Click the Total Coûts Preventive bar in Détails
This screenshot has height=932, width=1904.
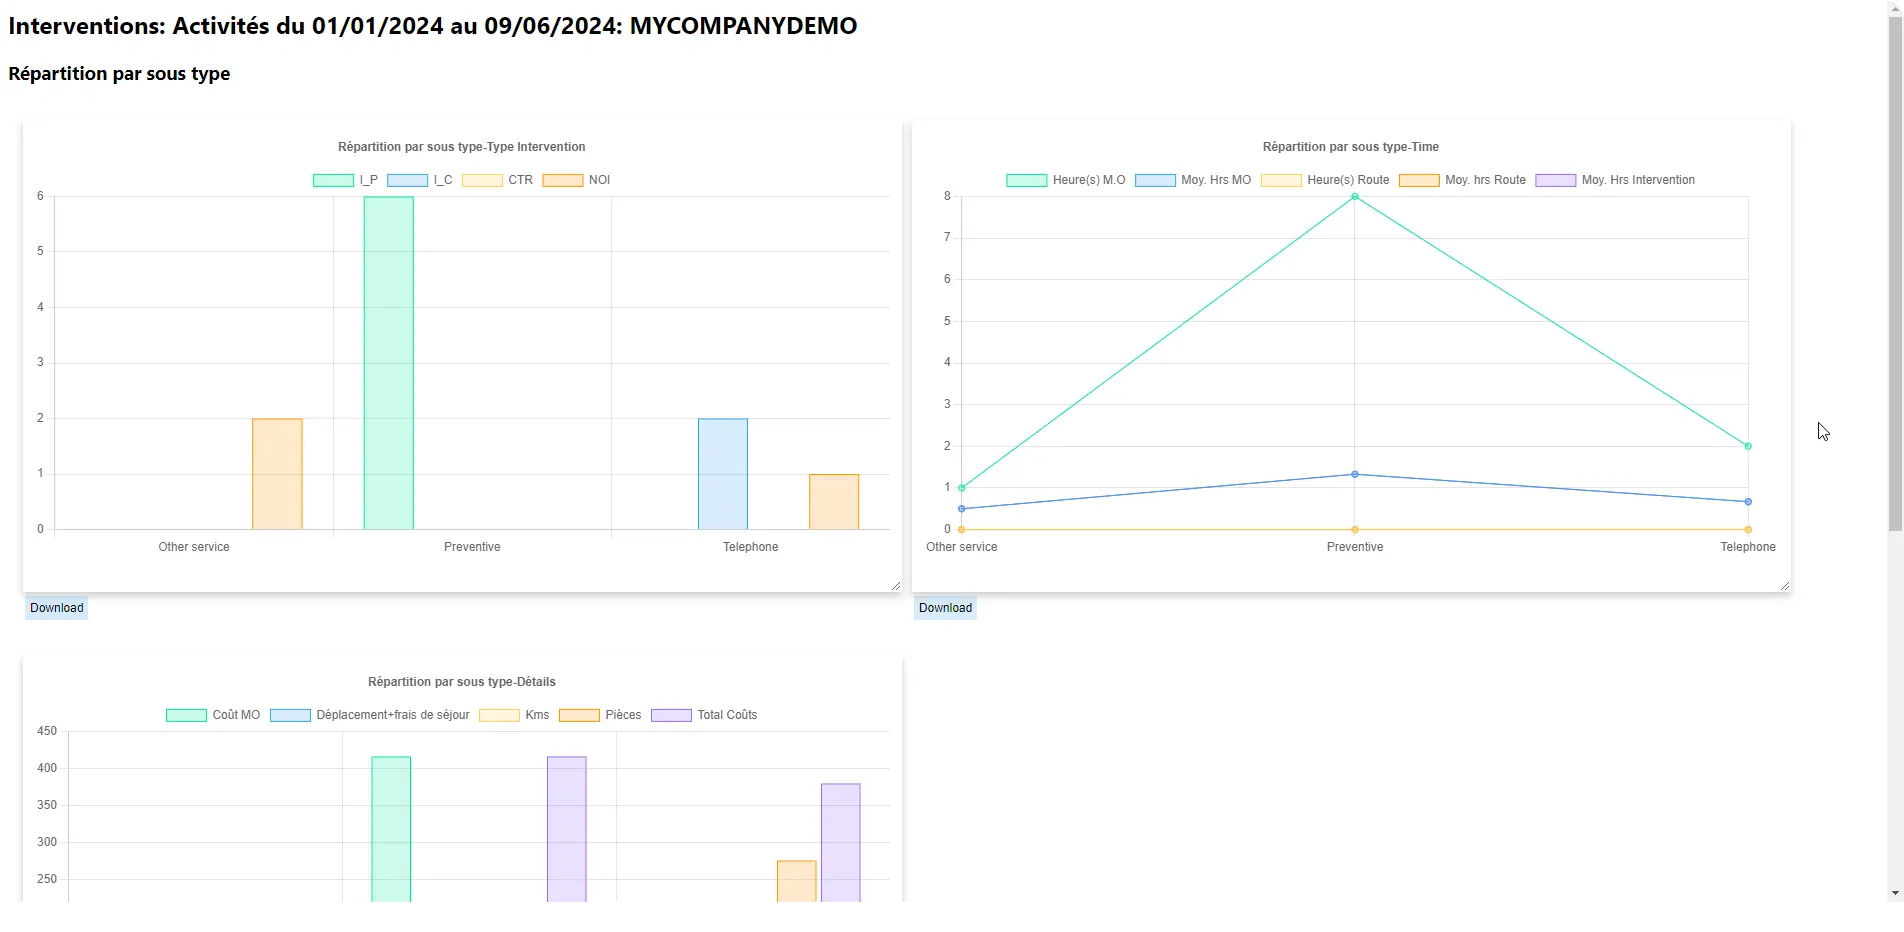click(x=567, y=829)
